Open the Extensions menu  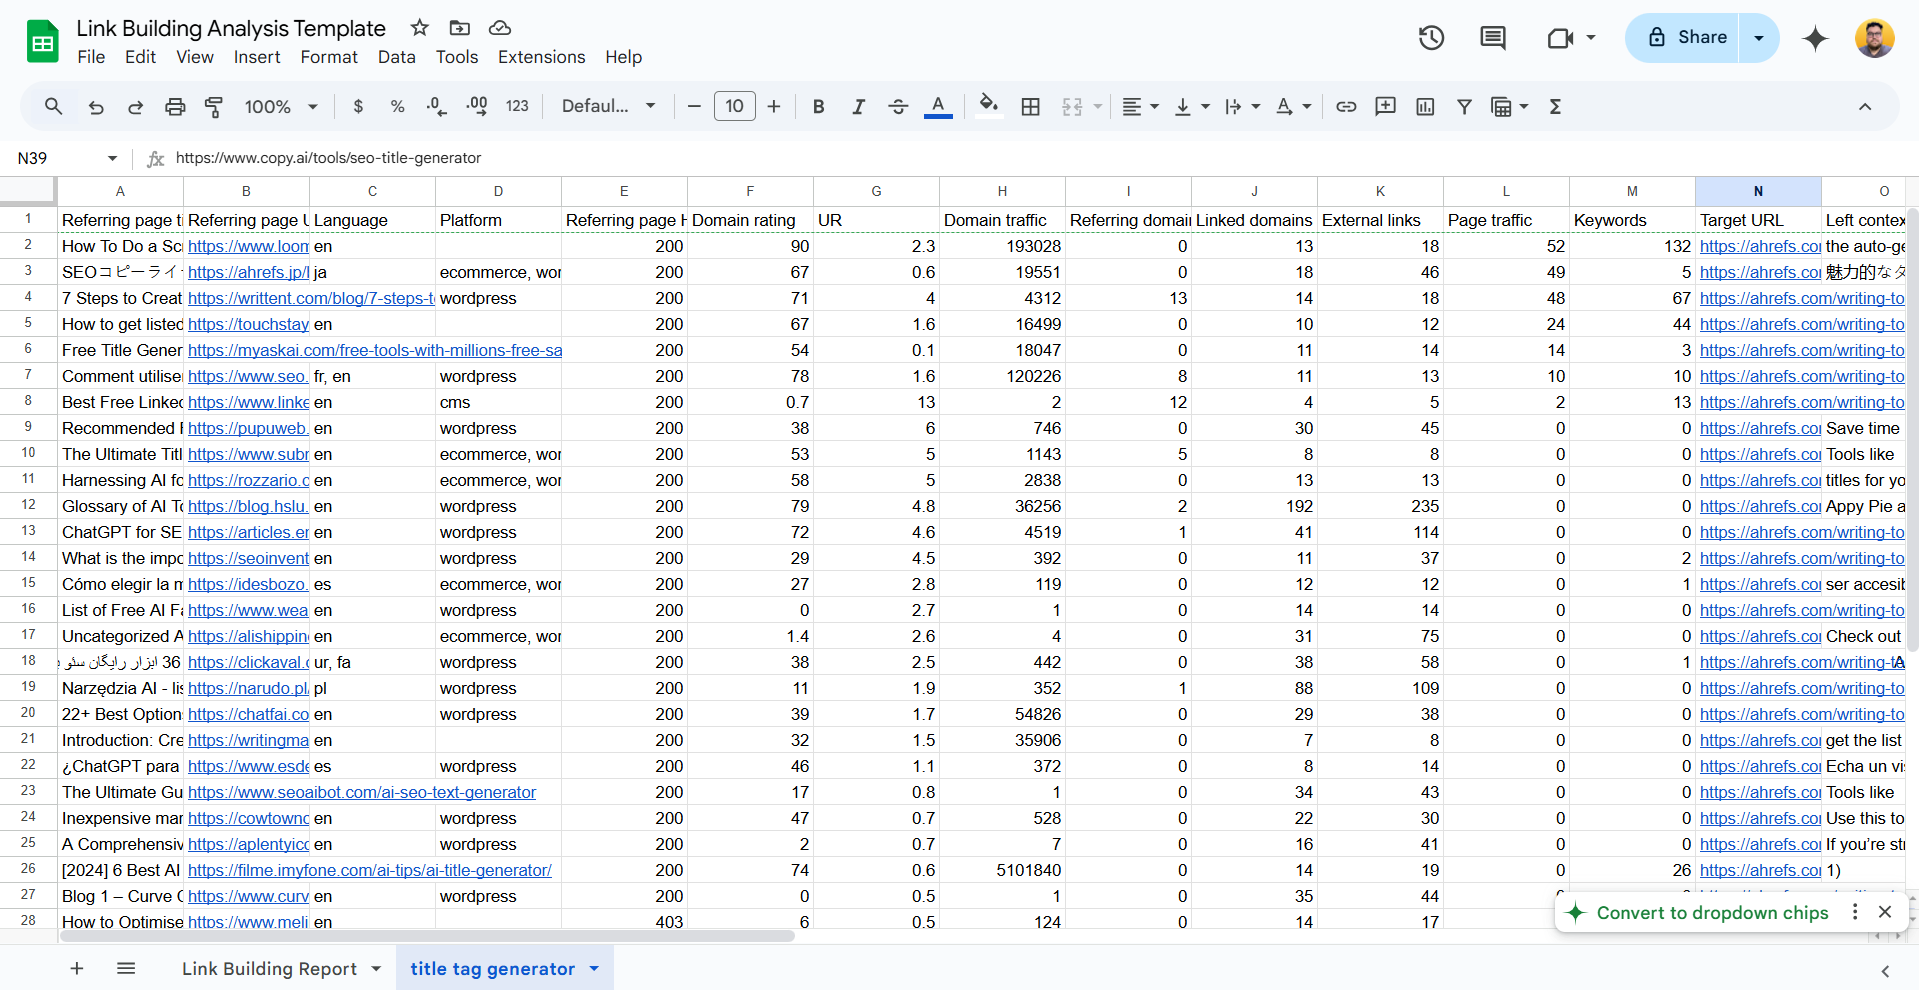[541, 57]
